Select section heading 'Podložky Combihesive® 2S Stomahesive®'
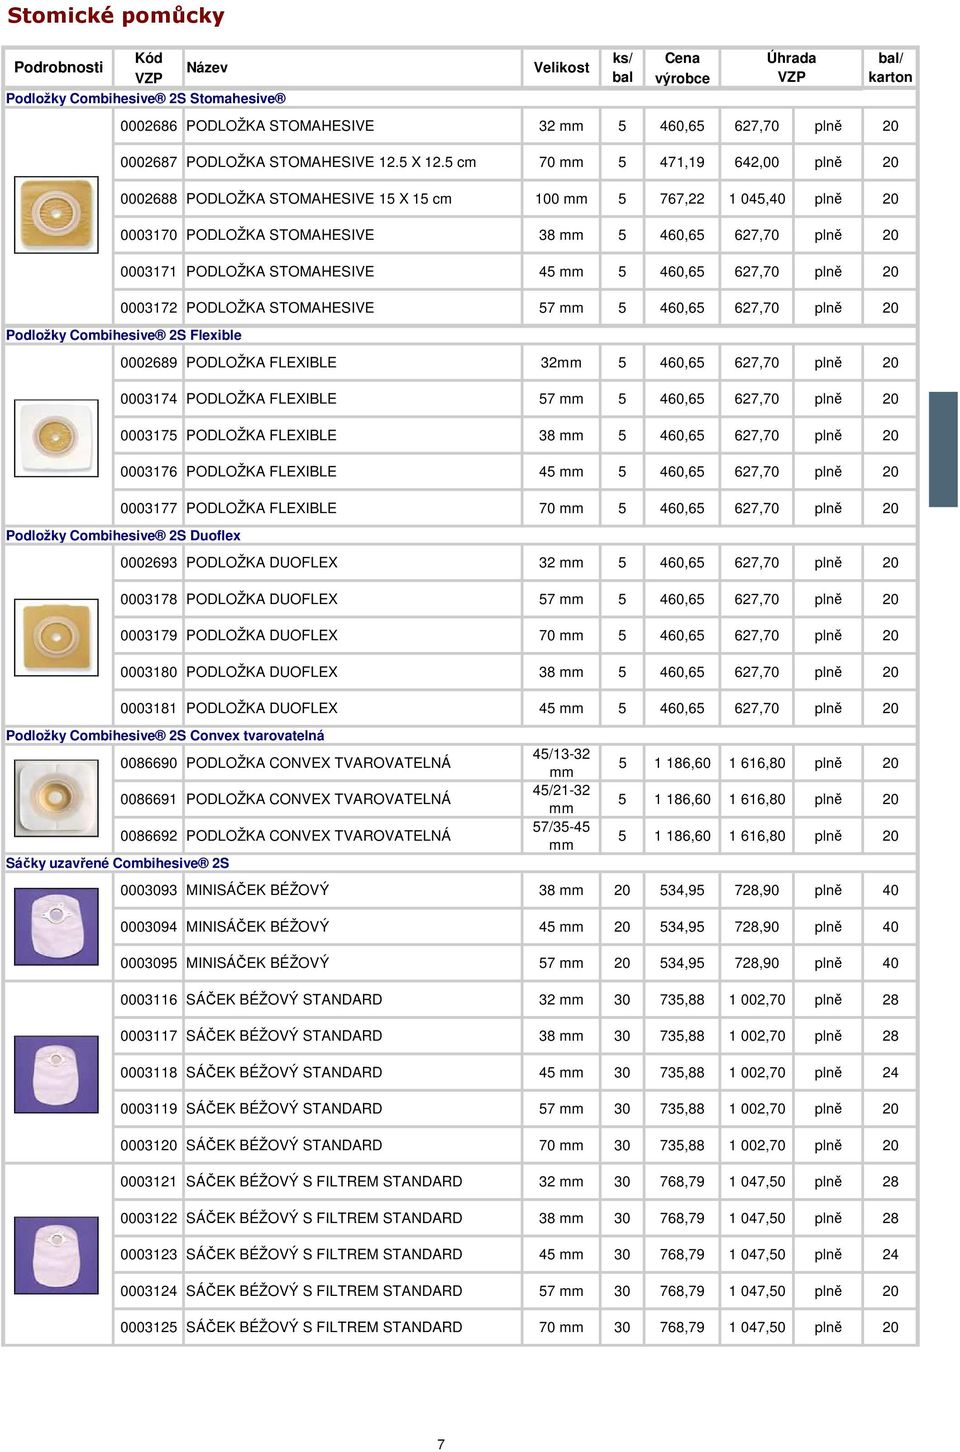 (x=146, y=98)
